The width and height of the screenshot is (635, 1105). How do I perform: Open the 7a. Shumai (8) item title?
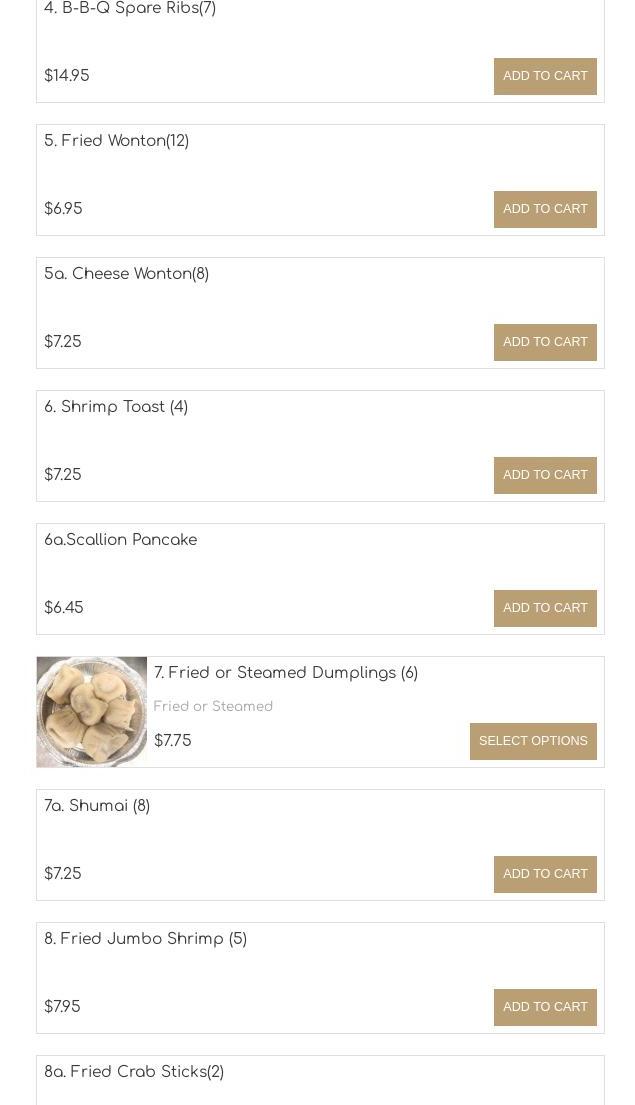pyautogui.click(x=97, y=805)
